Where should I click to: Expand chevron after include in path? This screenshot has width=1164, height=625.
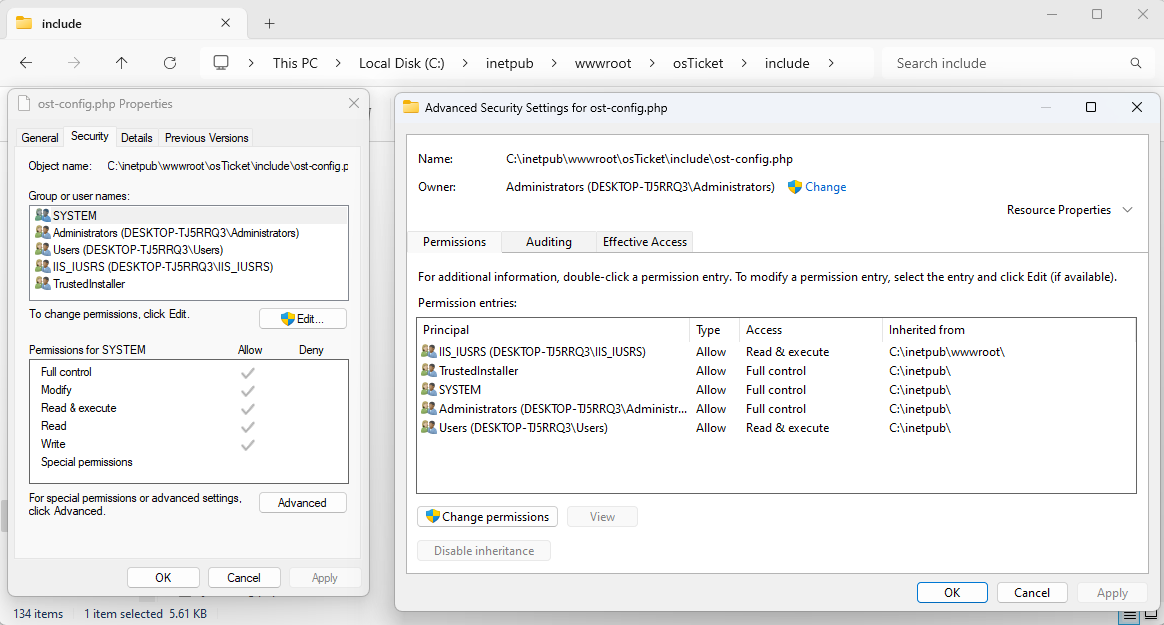[831, 63]
